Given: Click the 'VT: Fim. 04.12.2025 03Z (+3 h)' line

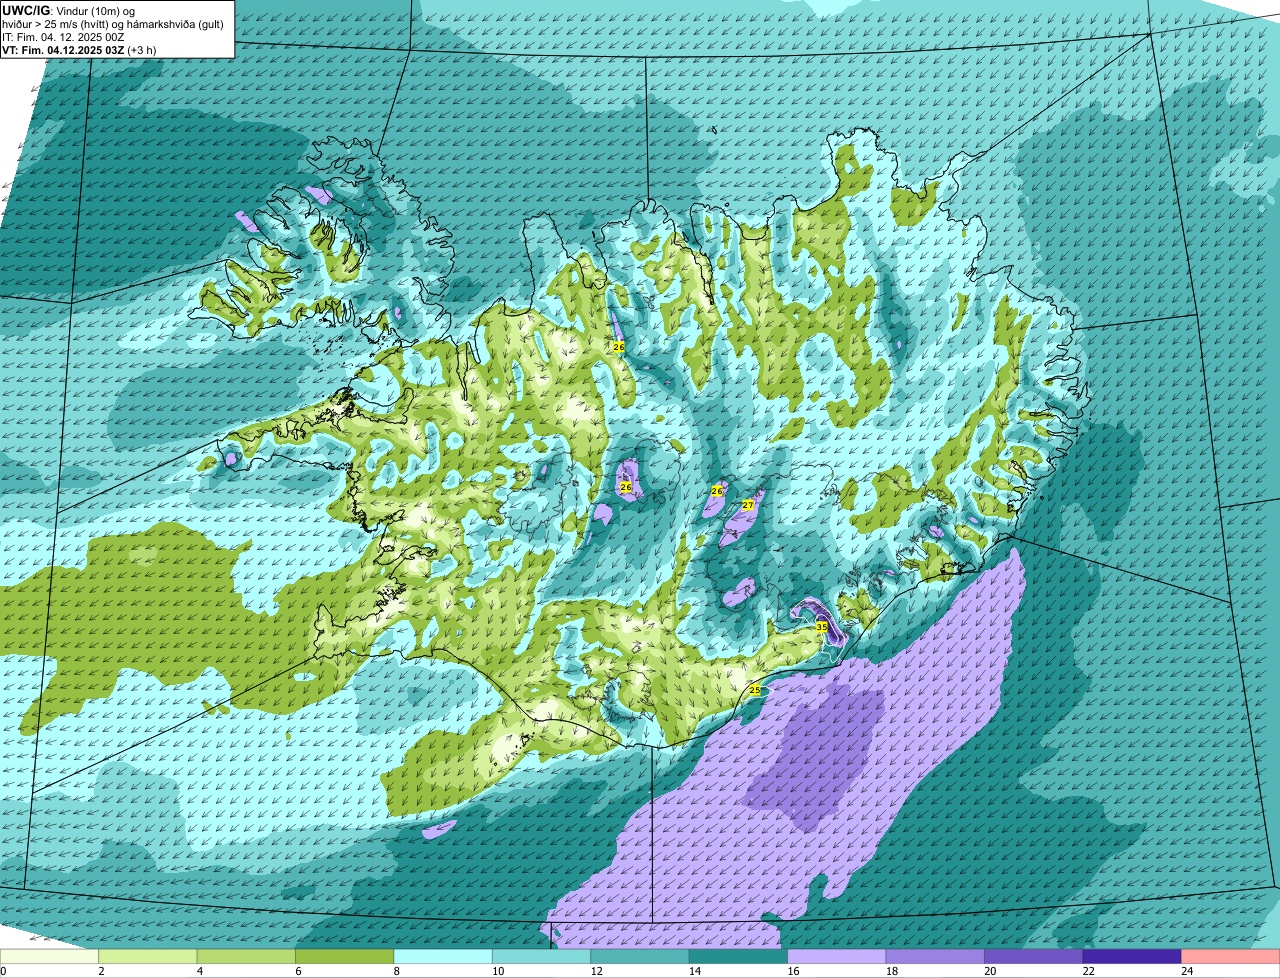Looking at the screenshot, I should 79,49.
